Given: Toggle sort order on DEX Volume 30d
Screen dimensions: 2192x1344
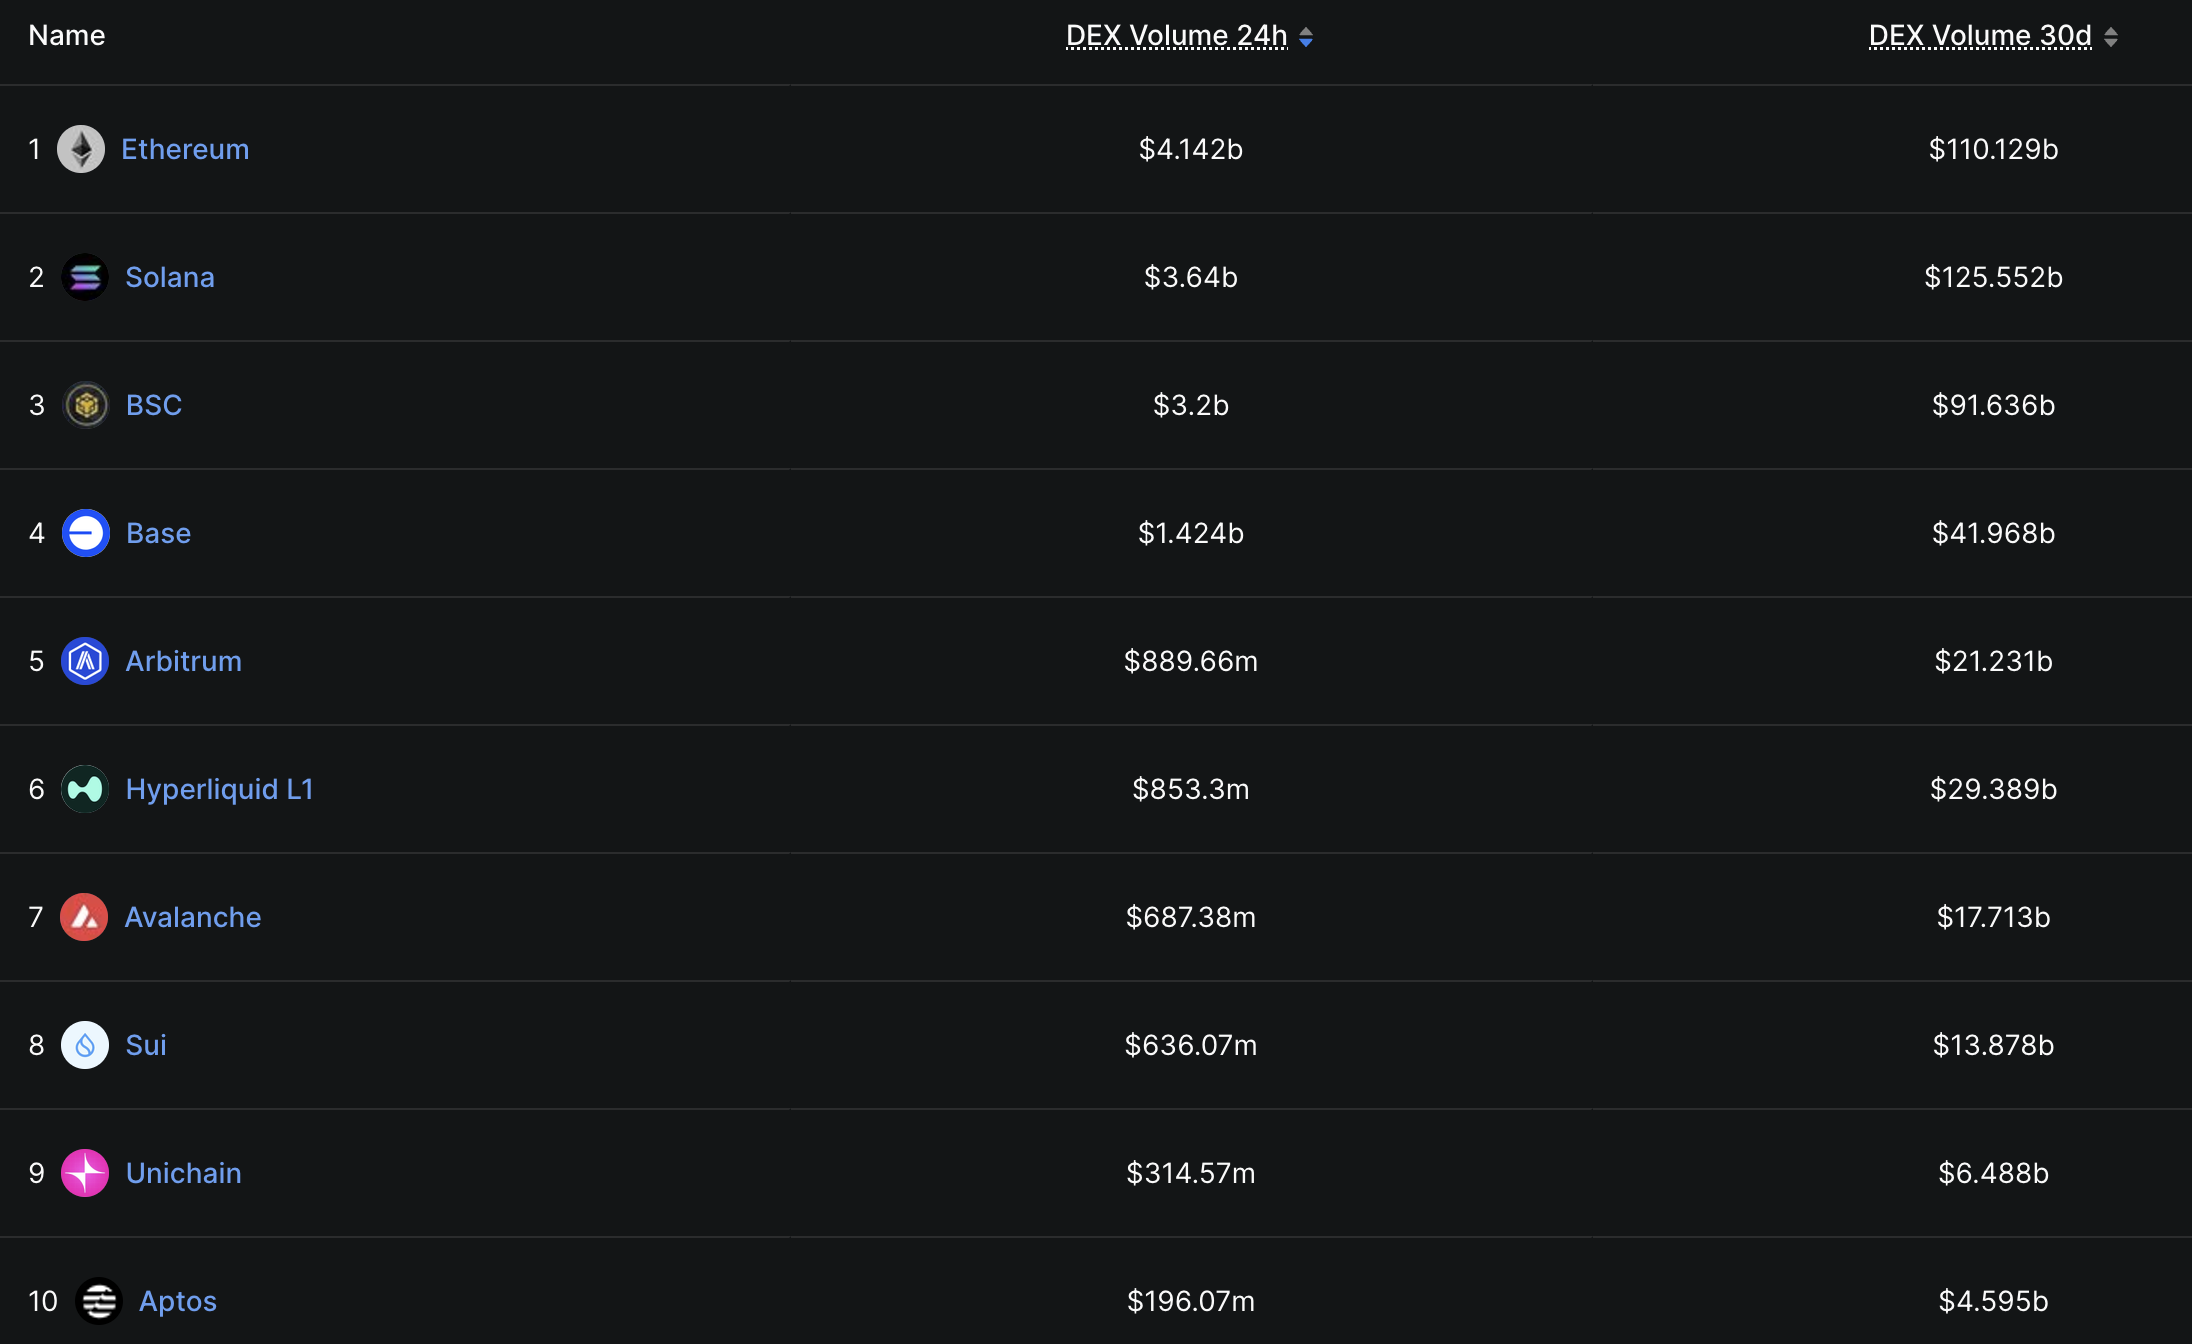Looking at the screenshot, I should click(x=2112, y=37).
